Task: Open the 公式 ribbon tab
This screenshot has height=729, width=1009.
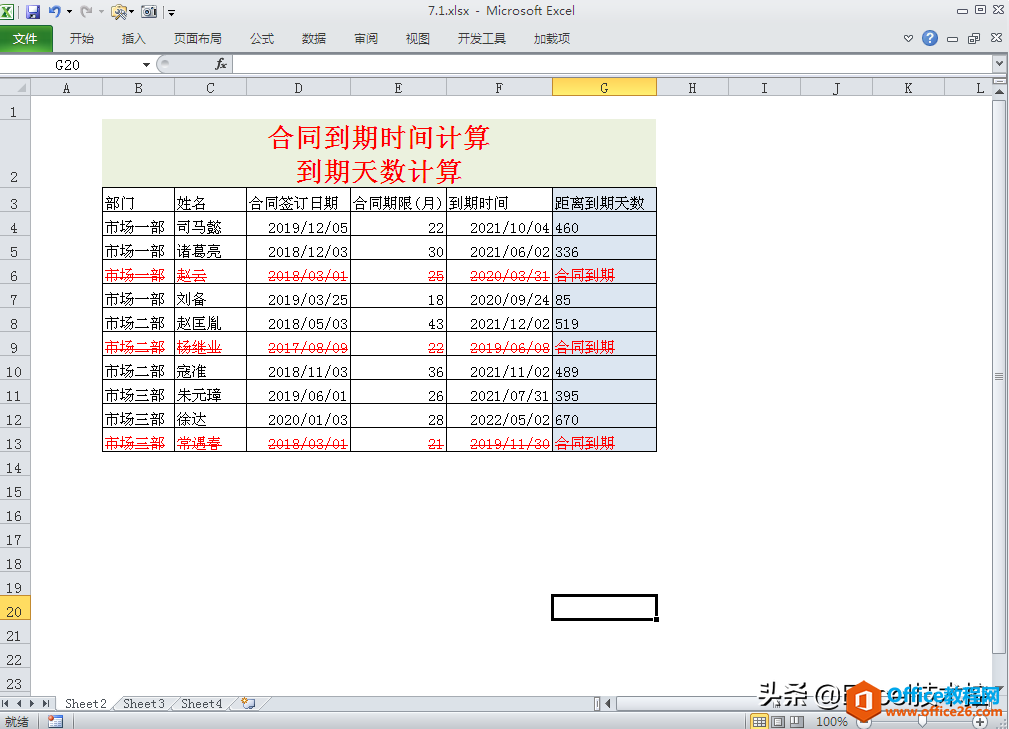Action: pyautogui.click(x=262, y=39)
